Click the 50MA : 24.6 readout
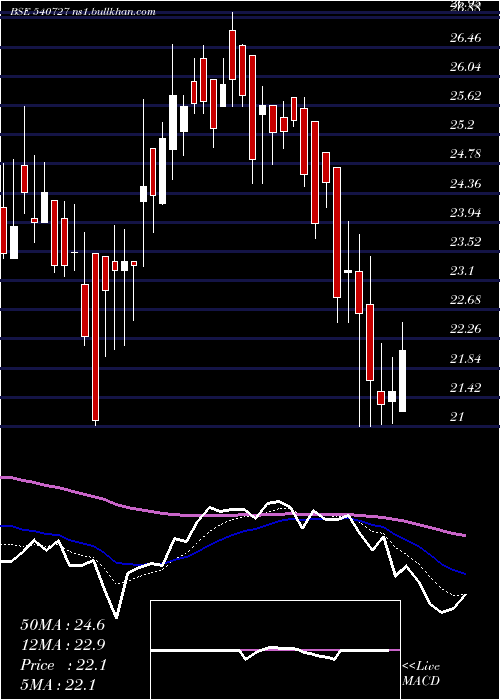 point(62,625)
